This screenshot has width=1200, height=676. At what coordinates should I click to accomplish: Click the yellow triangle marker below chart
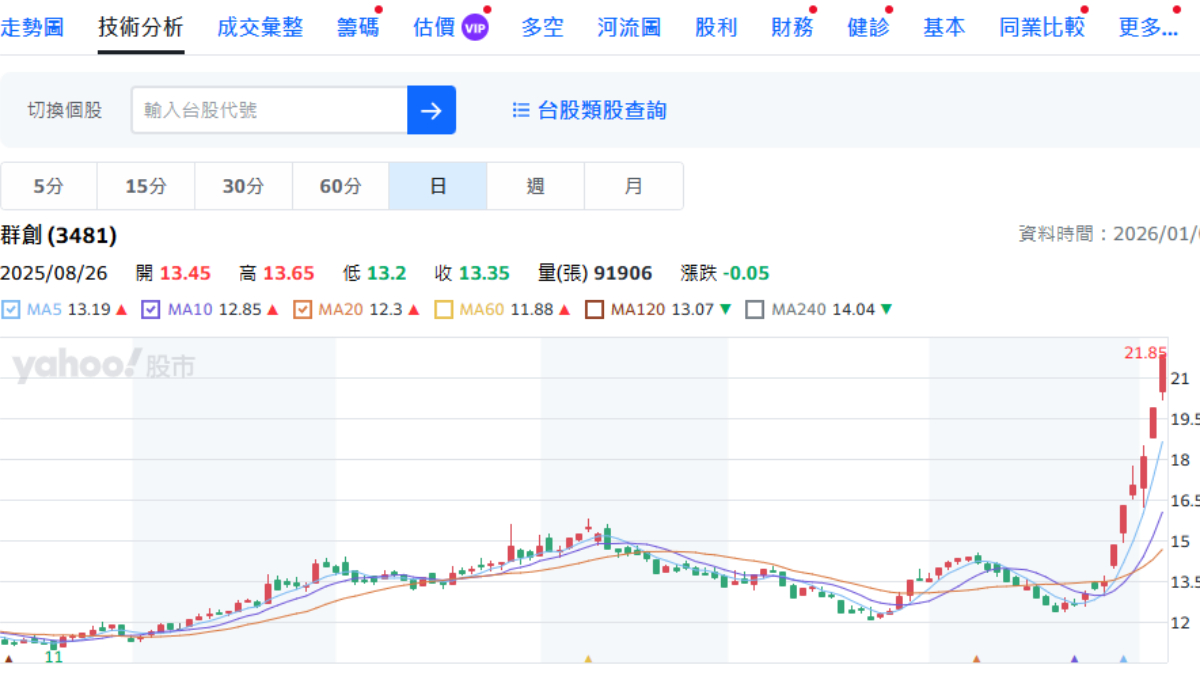[588, 660]
